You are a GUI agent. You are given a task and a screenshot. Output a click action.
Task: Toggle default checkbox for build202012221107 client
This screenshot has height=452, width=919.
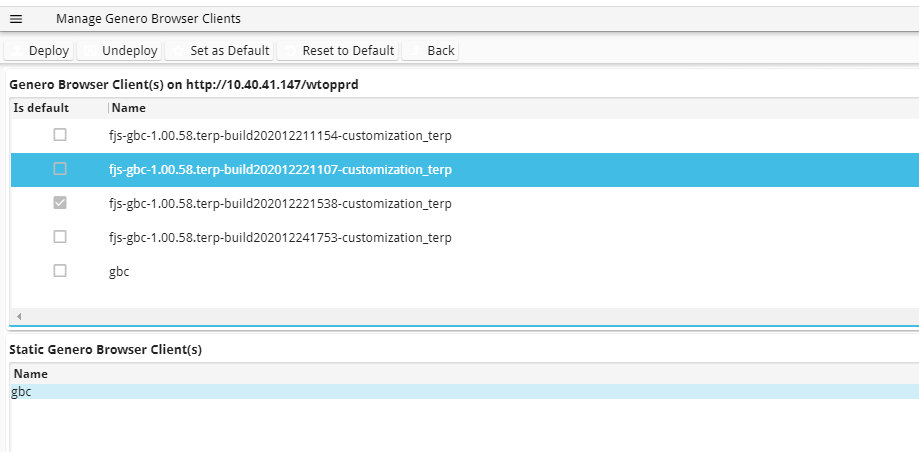[x=60, y=169]
